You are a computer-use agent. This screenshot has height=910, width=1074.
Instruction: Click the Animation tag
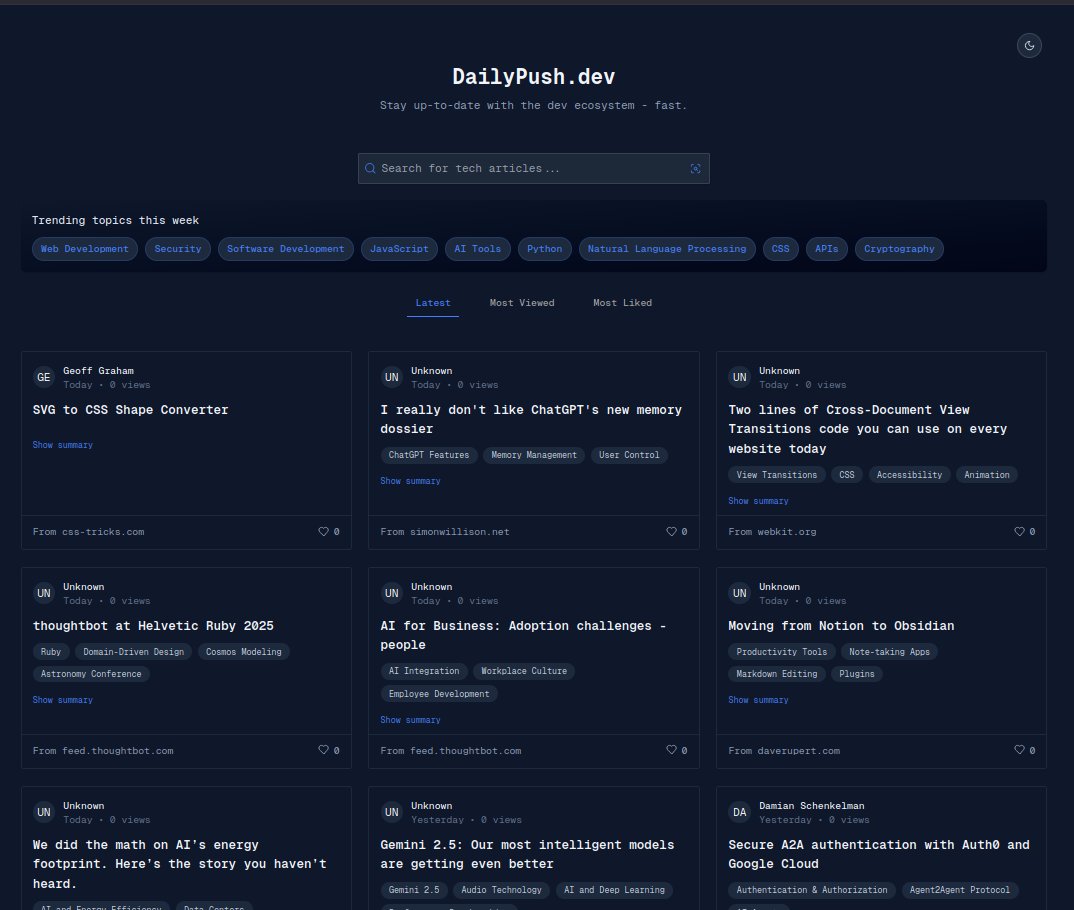pyautogui.click(x=986, y=475)
